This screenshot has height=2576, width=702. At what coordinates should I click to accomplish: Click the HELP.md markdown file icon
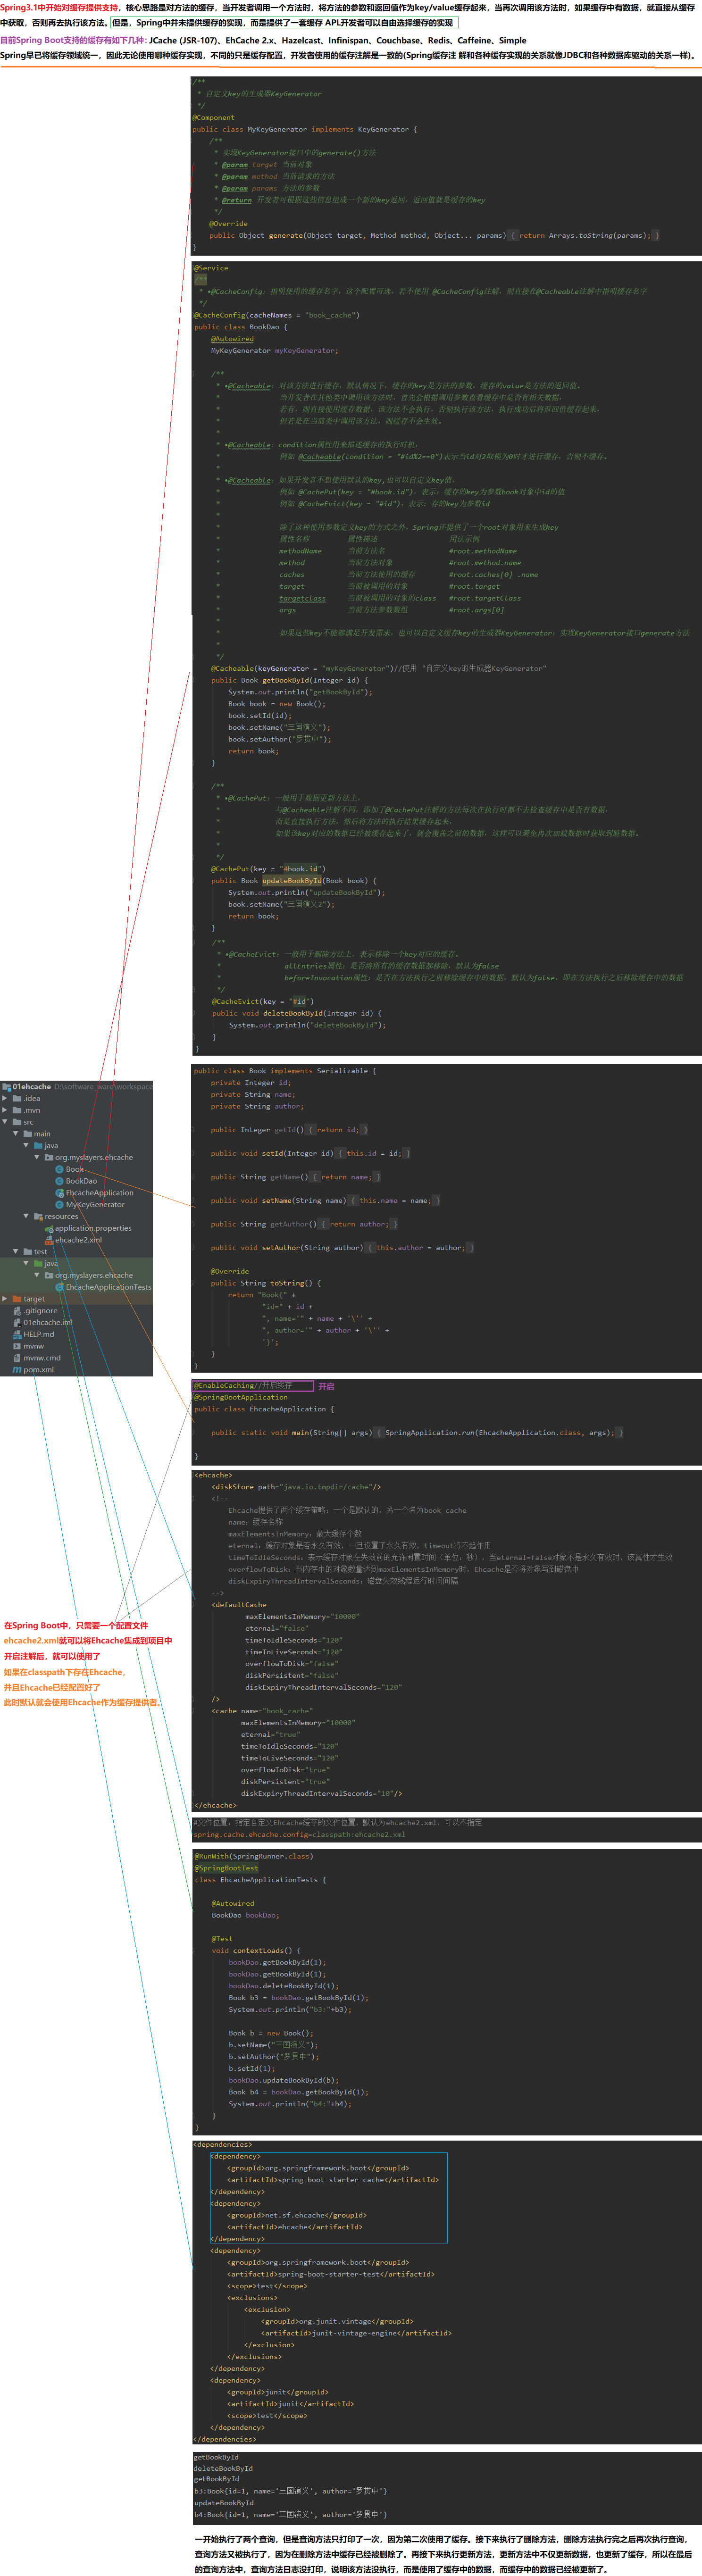tap(17, 1334)
